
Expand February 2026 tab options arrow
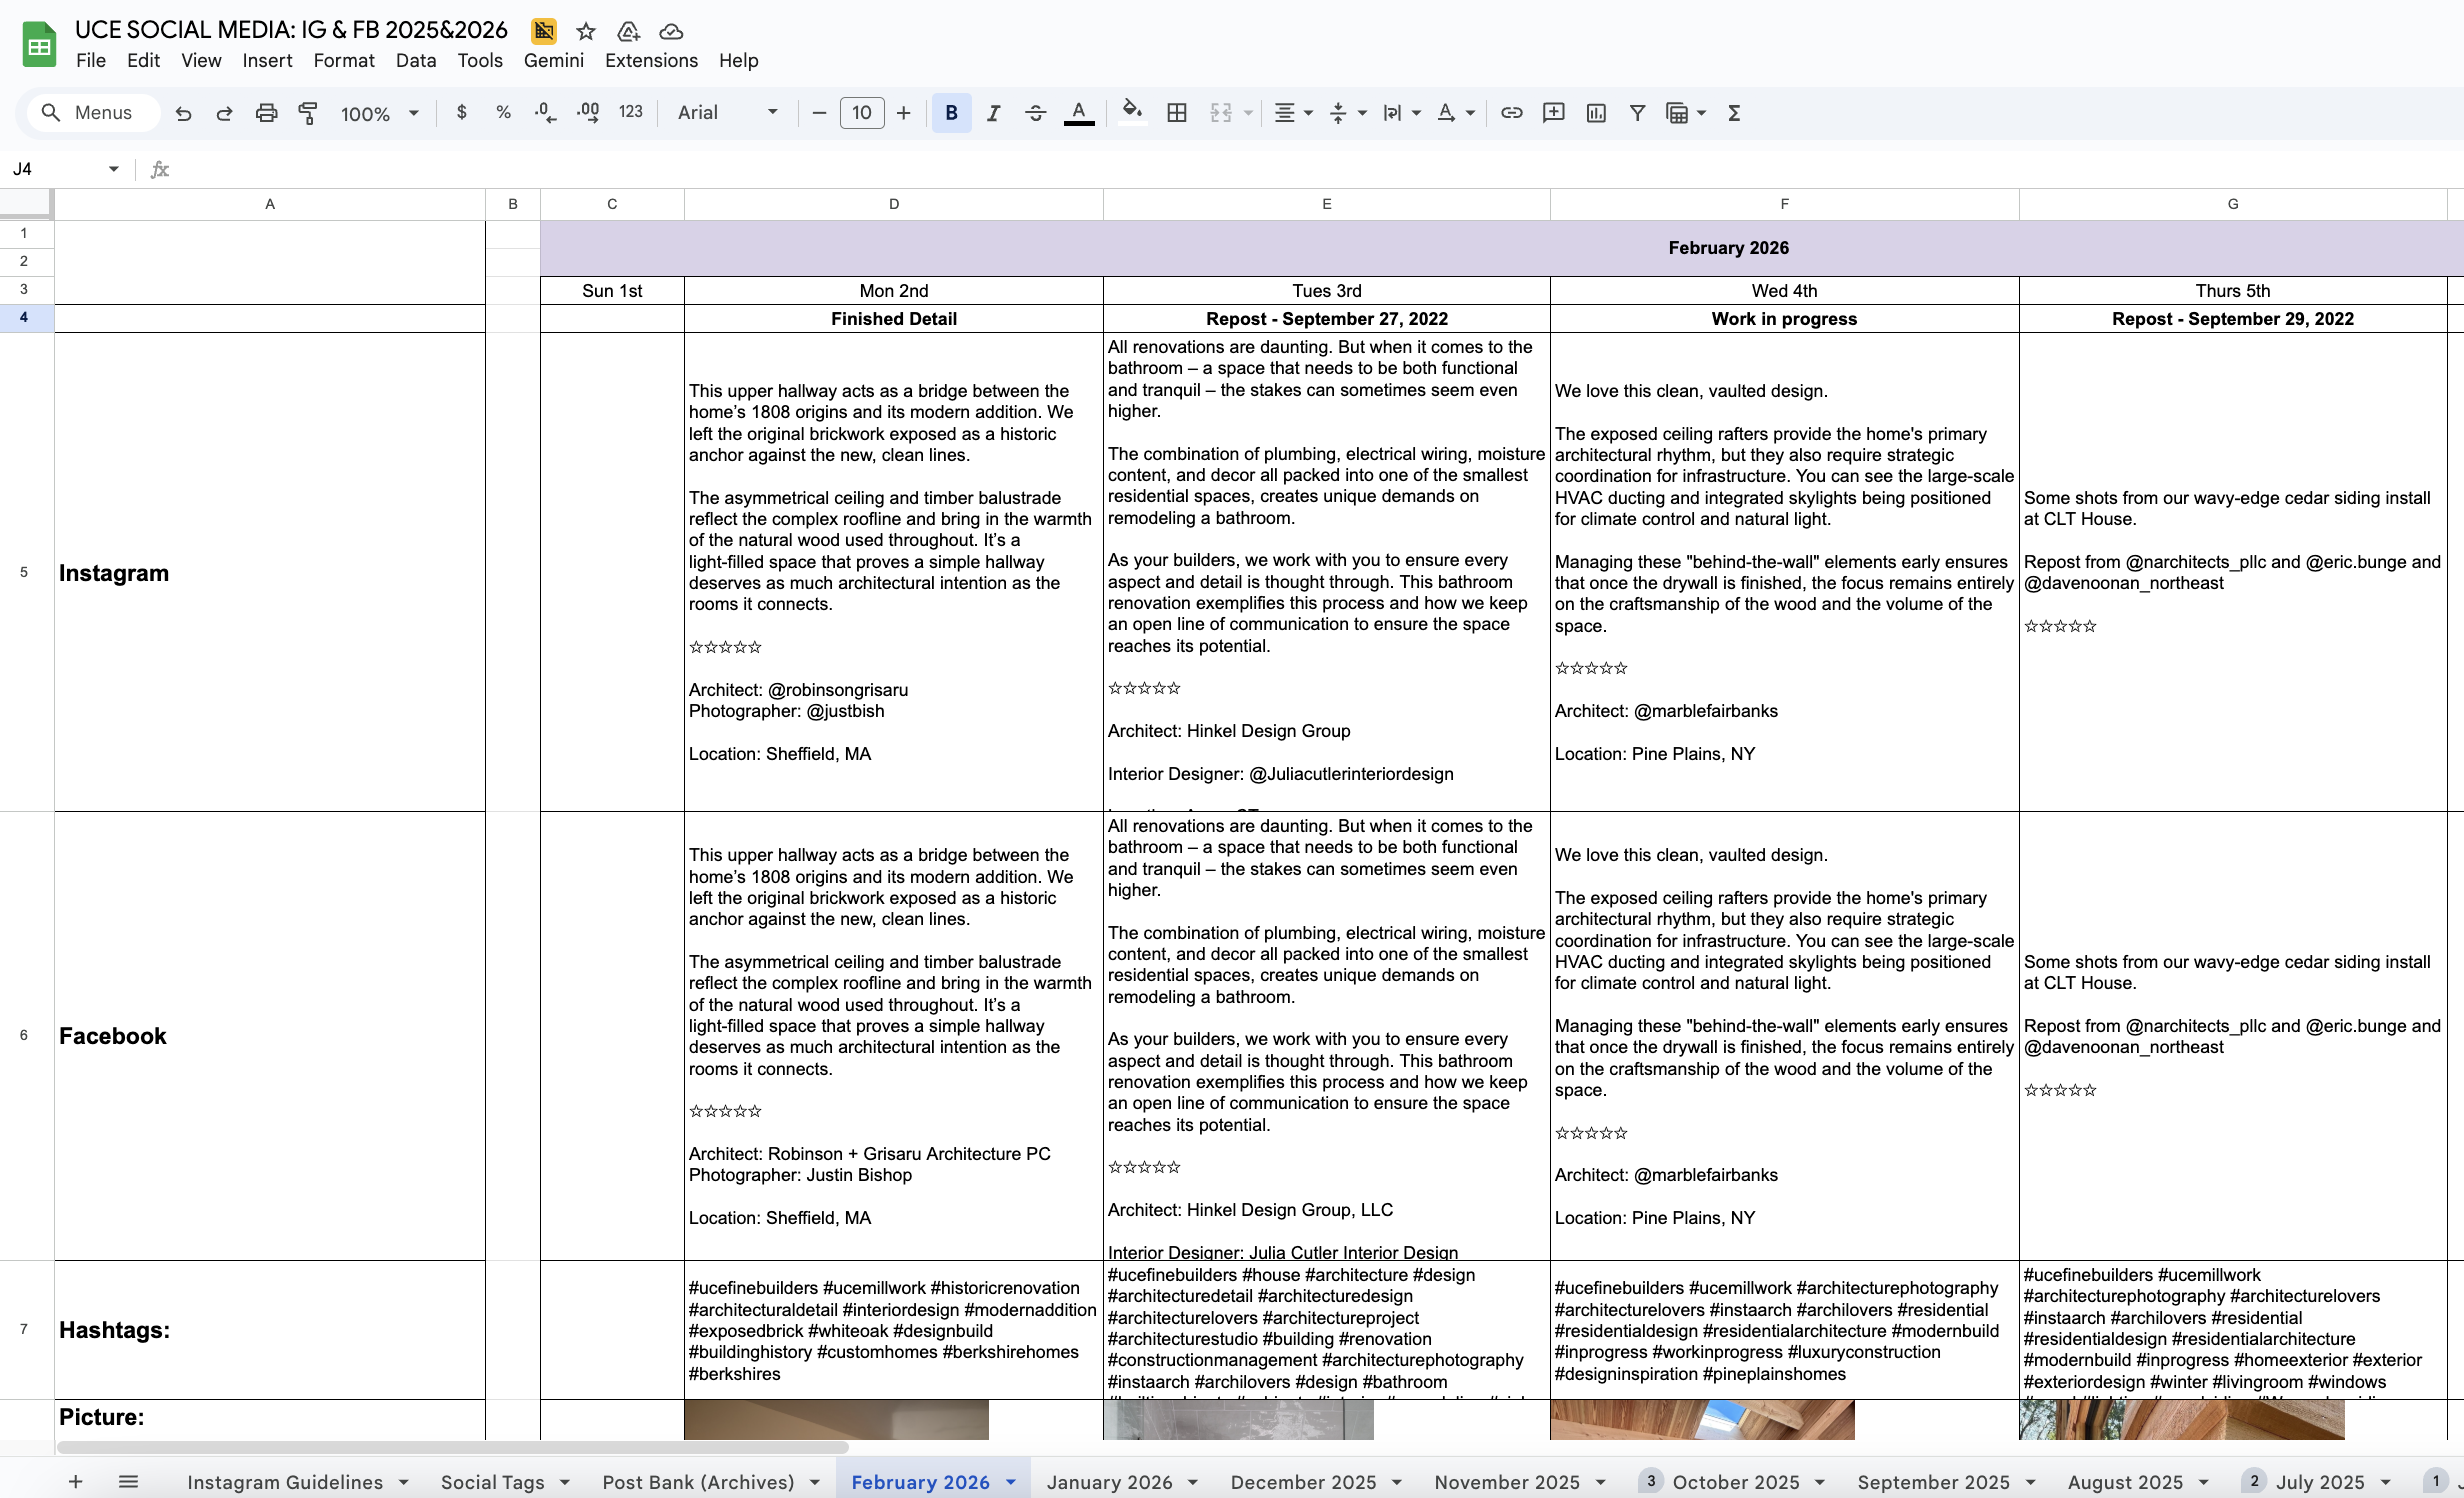tap(1011, 1482)
